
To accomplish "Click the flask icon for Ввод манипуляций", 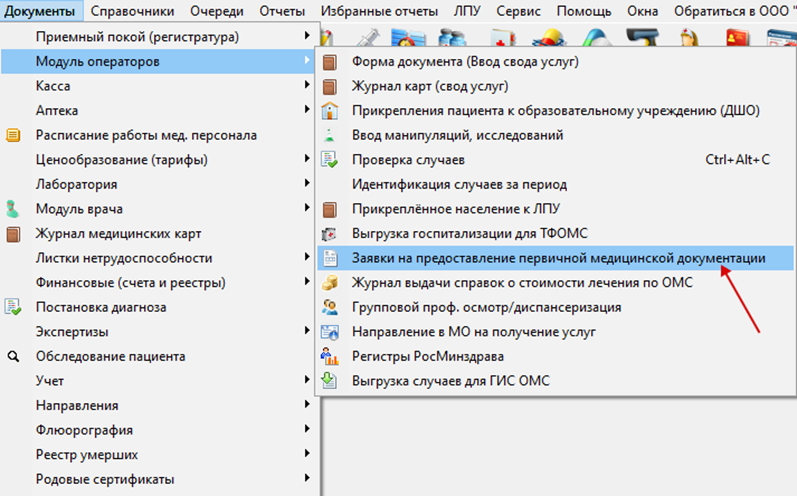I will pos(329,135).
